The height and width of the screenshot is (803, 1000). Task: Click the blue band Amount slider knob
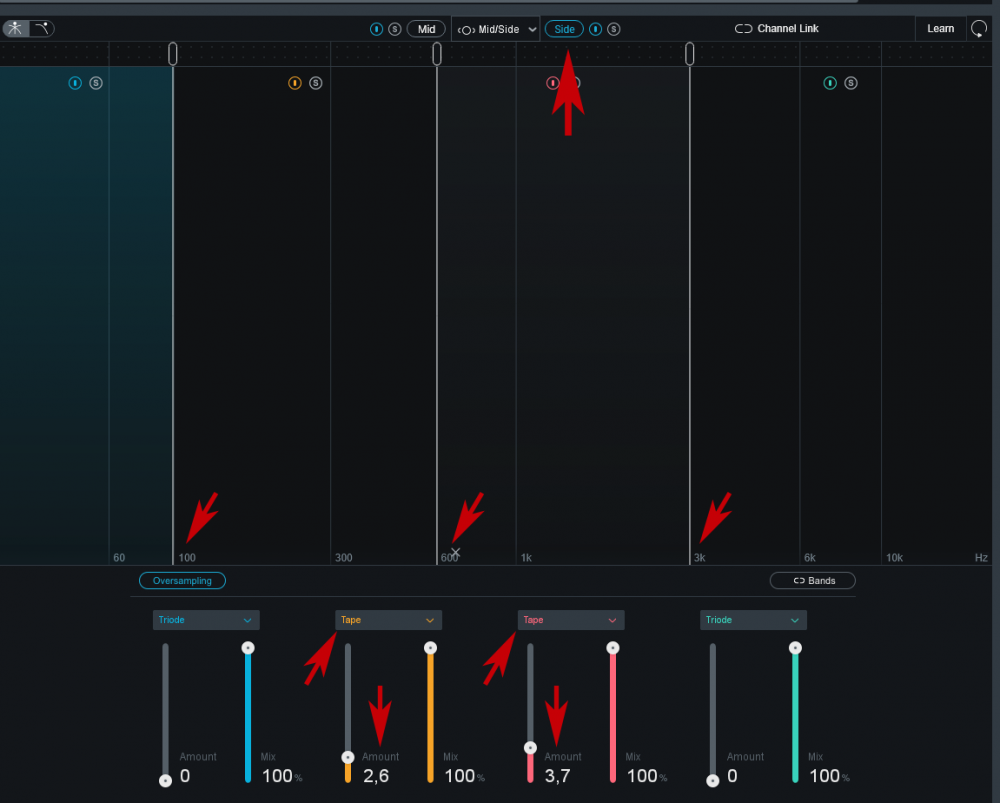click(165, 781)
